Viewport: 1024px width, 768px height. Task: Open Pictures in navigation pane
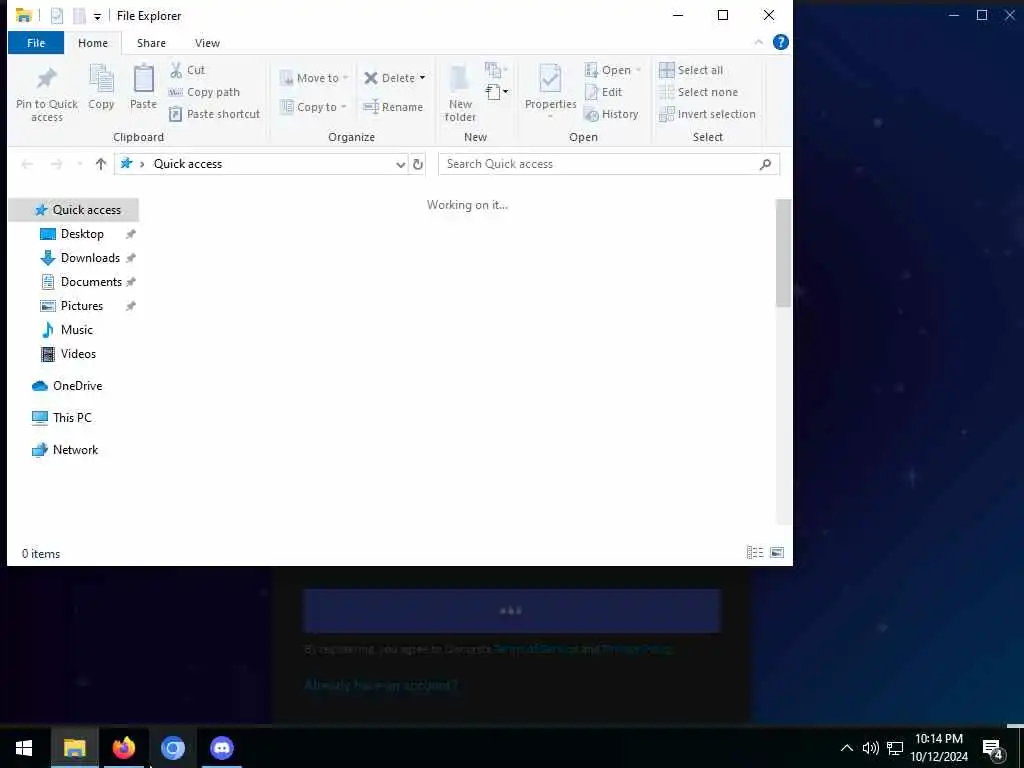click(x=82, y=306)
